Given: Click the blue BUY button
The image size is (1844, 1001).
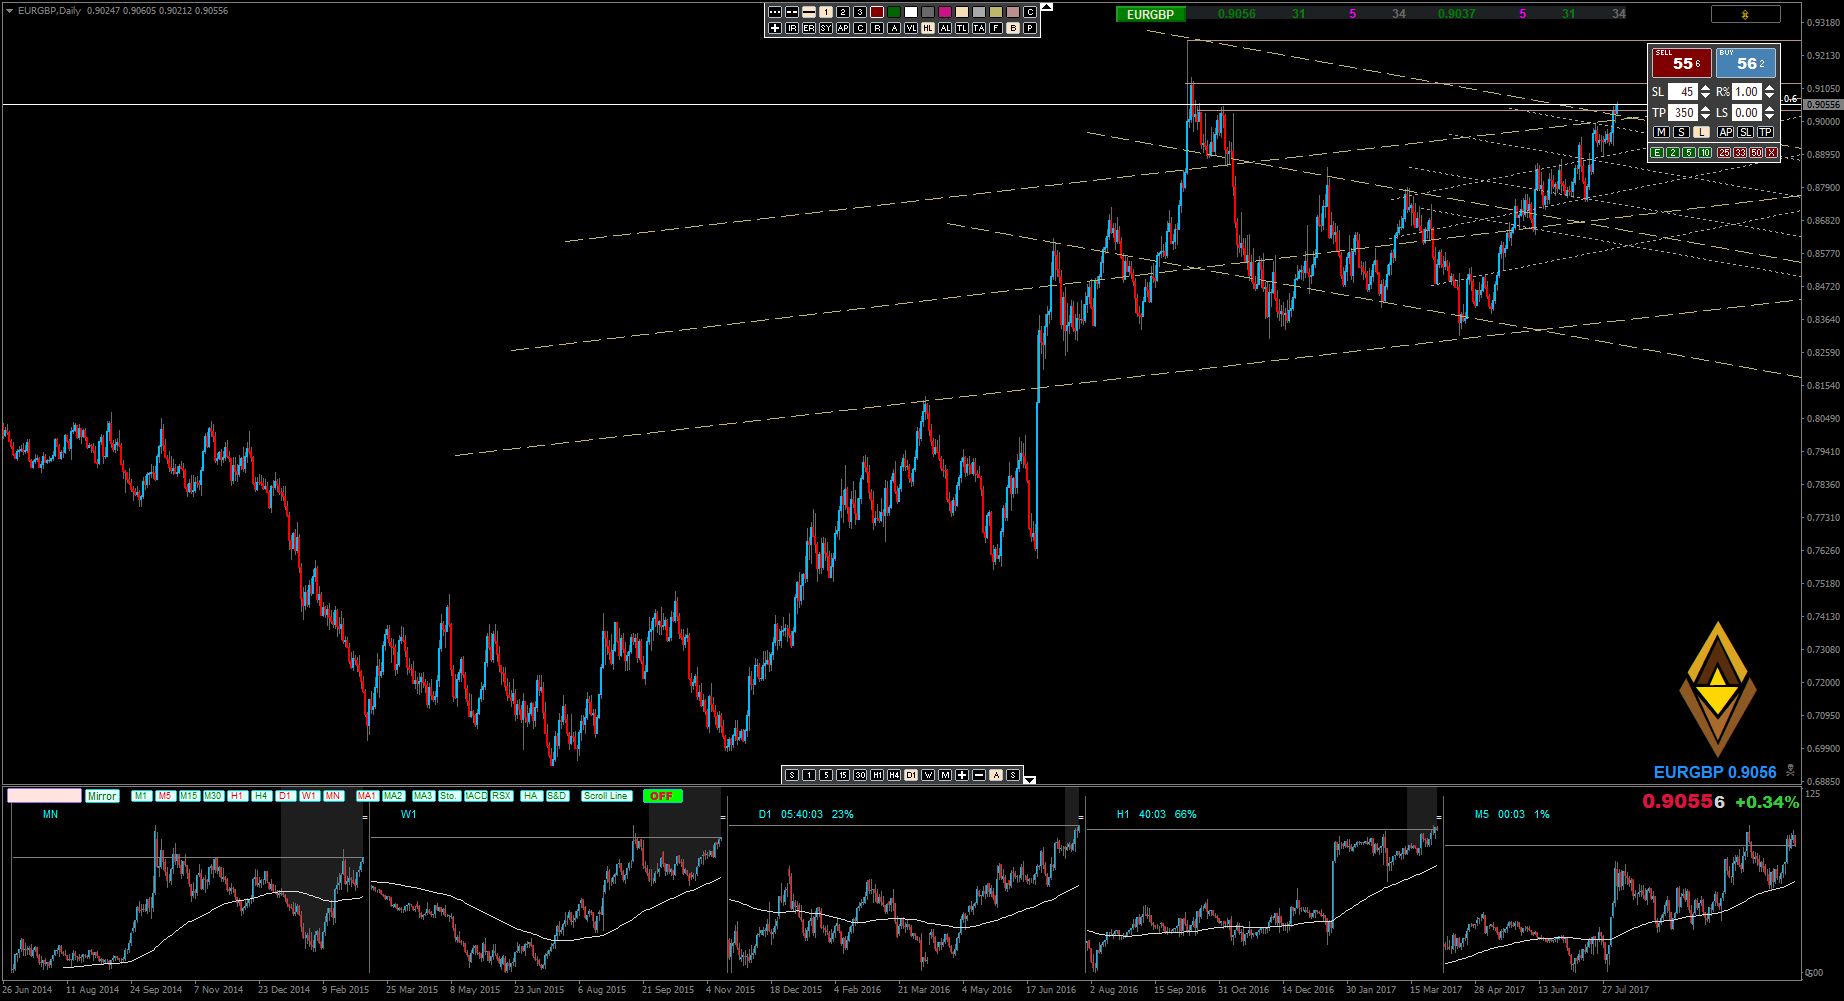Looking at the screenshot, I should coord(1746,63).
